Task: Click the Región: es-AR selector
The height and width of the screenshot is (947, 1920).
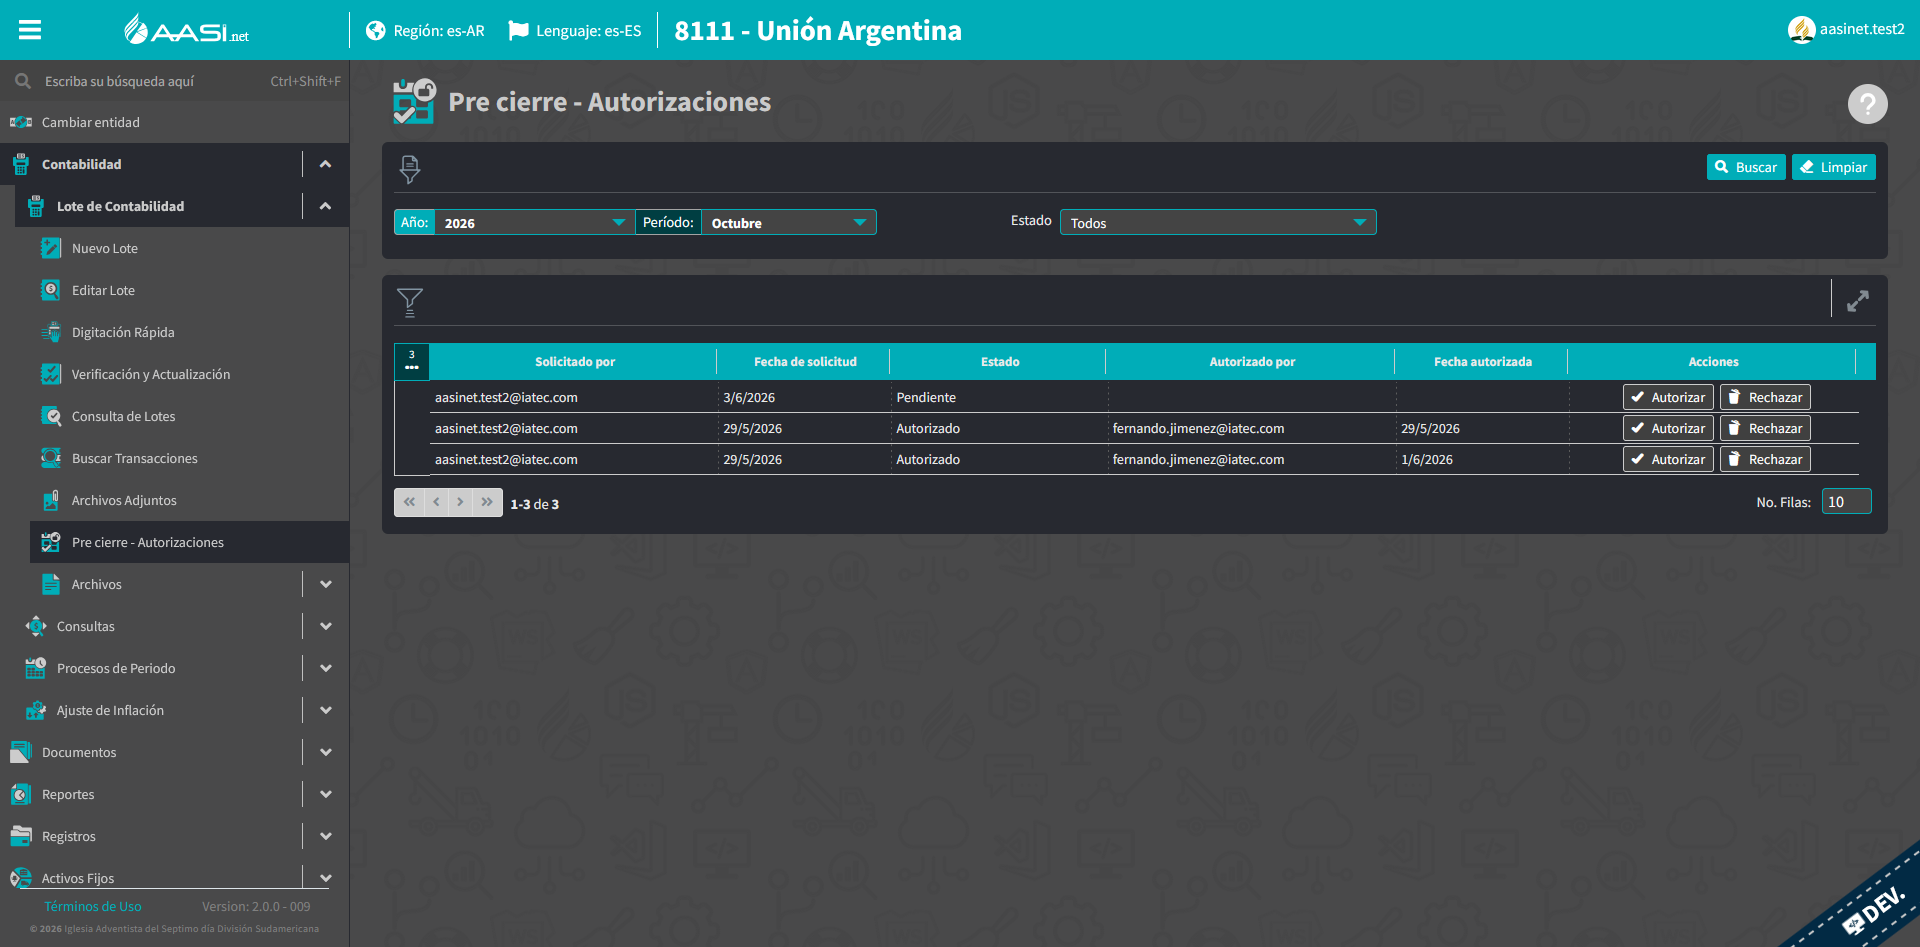Action: click(x=425, y=31)
